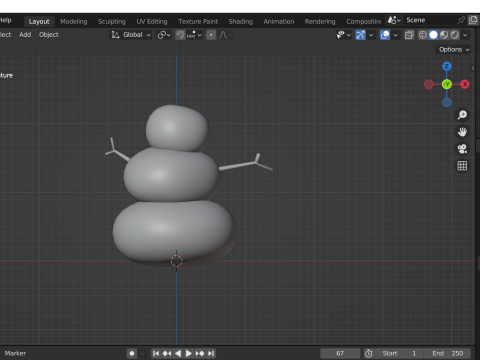Click the Scene name field
This screenshot has width=480, height=360.
pyautogui.click(x=429, y=20)
